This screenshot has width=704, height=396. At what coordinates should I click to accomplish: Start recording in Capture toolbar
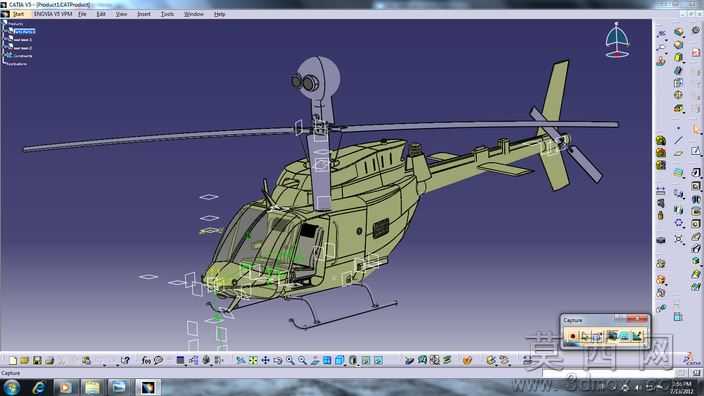tap(572, 336)
